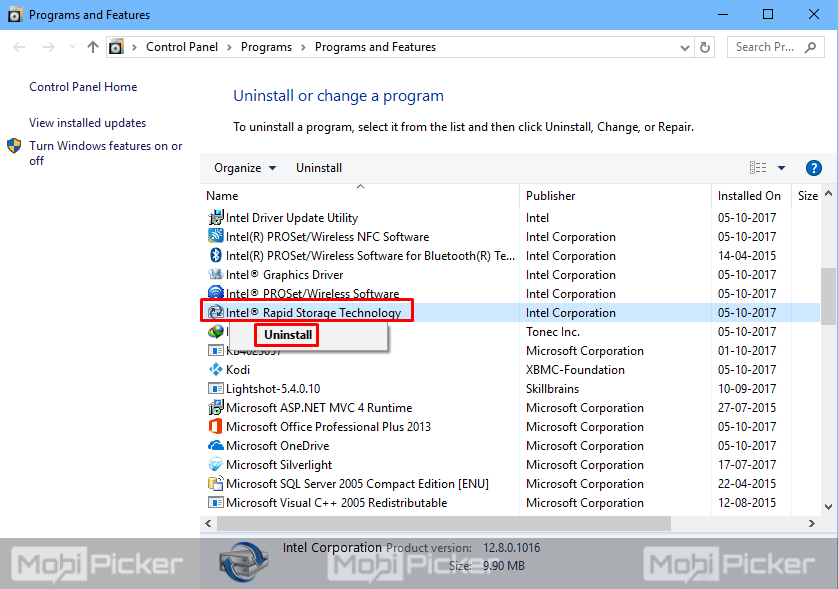
Task: Click the Microsoft SQL Server 2005 Compact icon
Action: pos(215,484)
